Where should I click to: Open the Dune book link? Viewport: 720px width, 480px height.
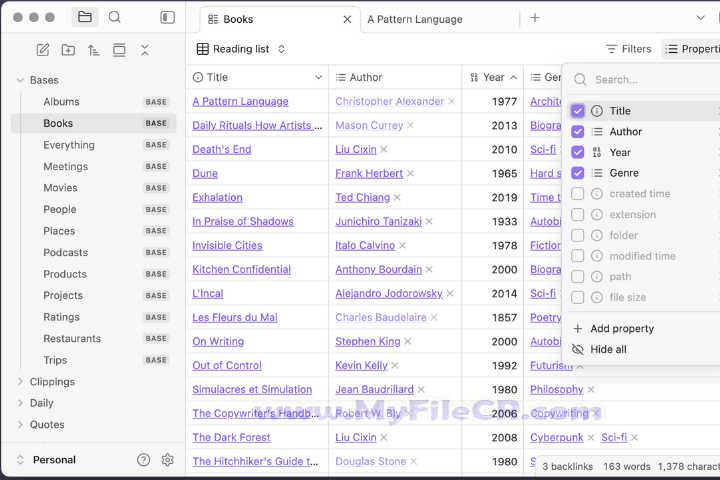204,173
